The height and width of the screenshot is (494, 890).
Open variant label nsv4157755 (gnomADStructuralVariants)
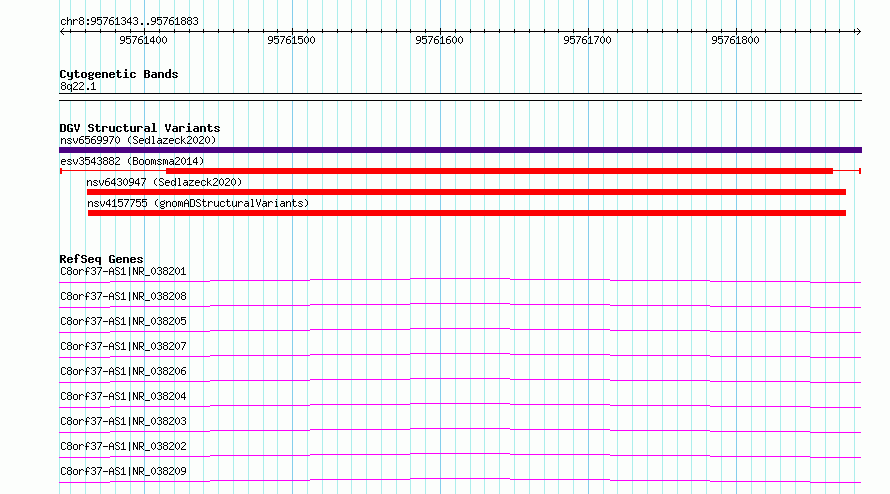(x=198, y=203)
